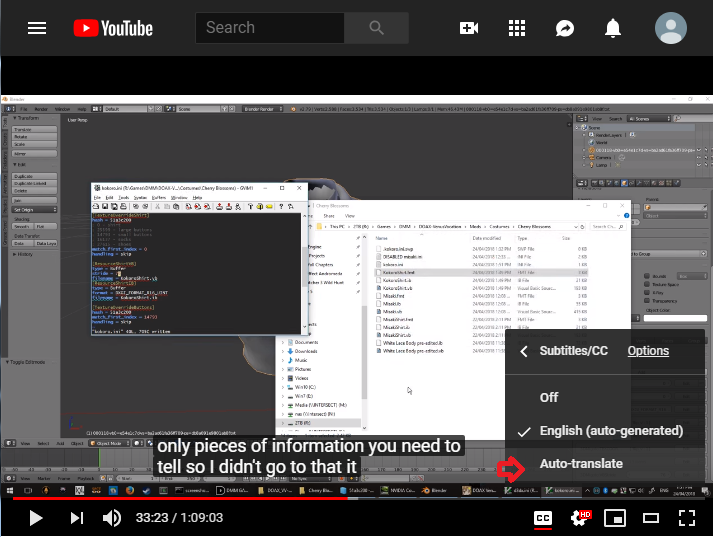Open the Set Origin dropdown in Blender

[x=35, y=210]
